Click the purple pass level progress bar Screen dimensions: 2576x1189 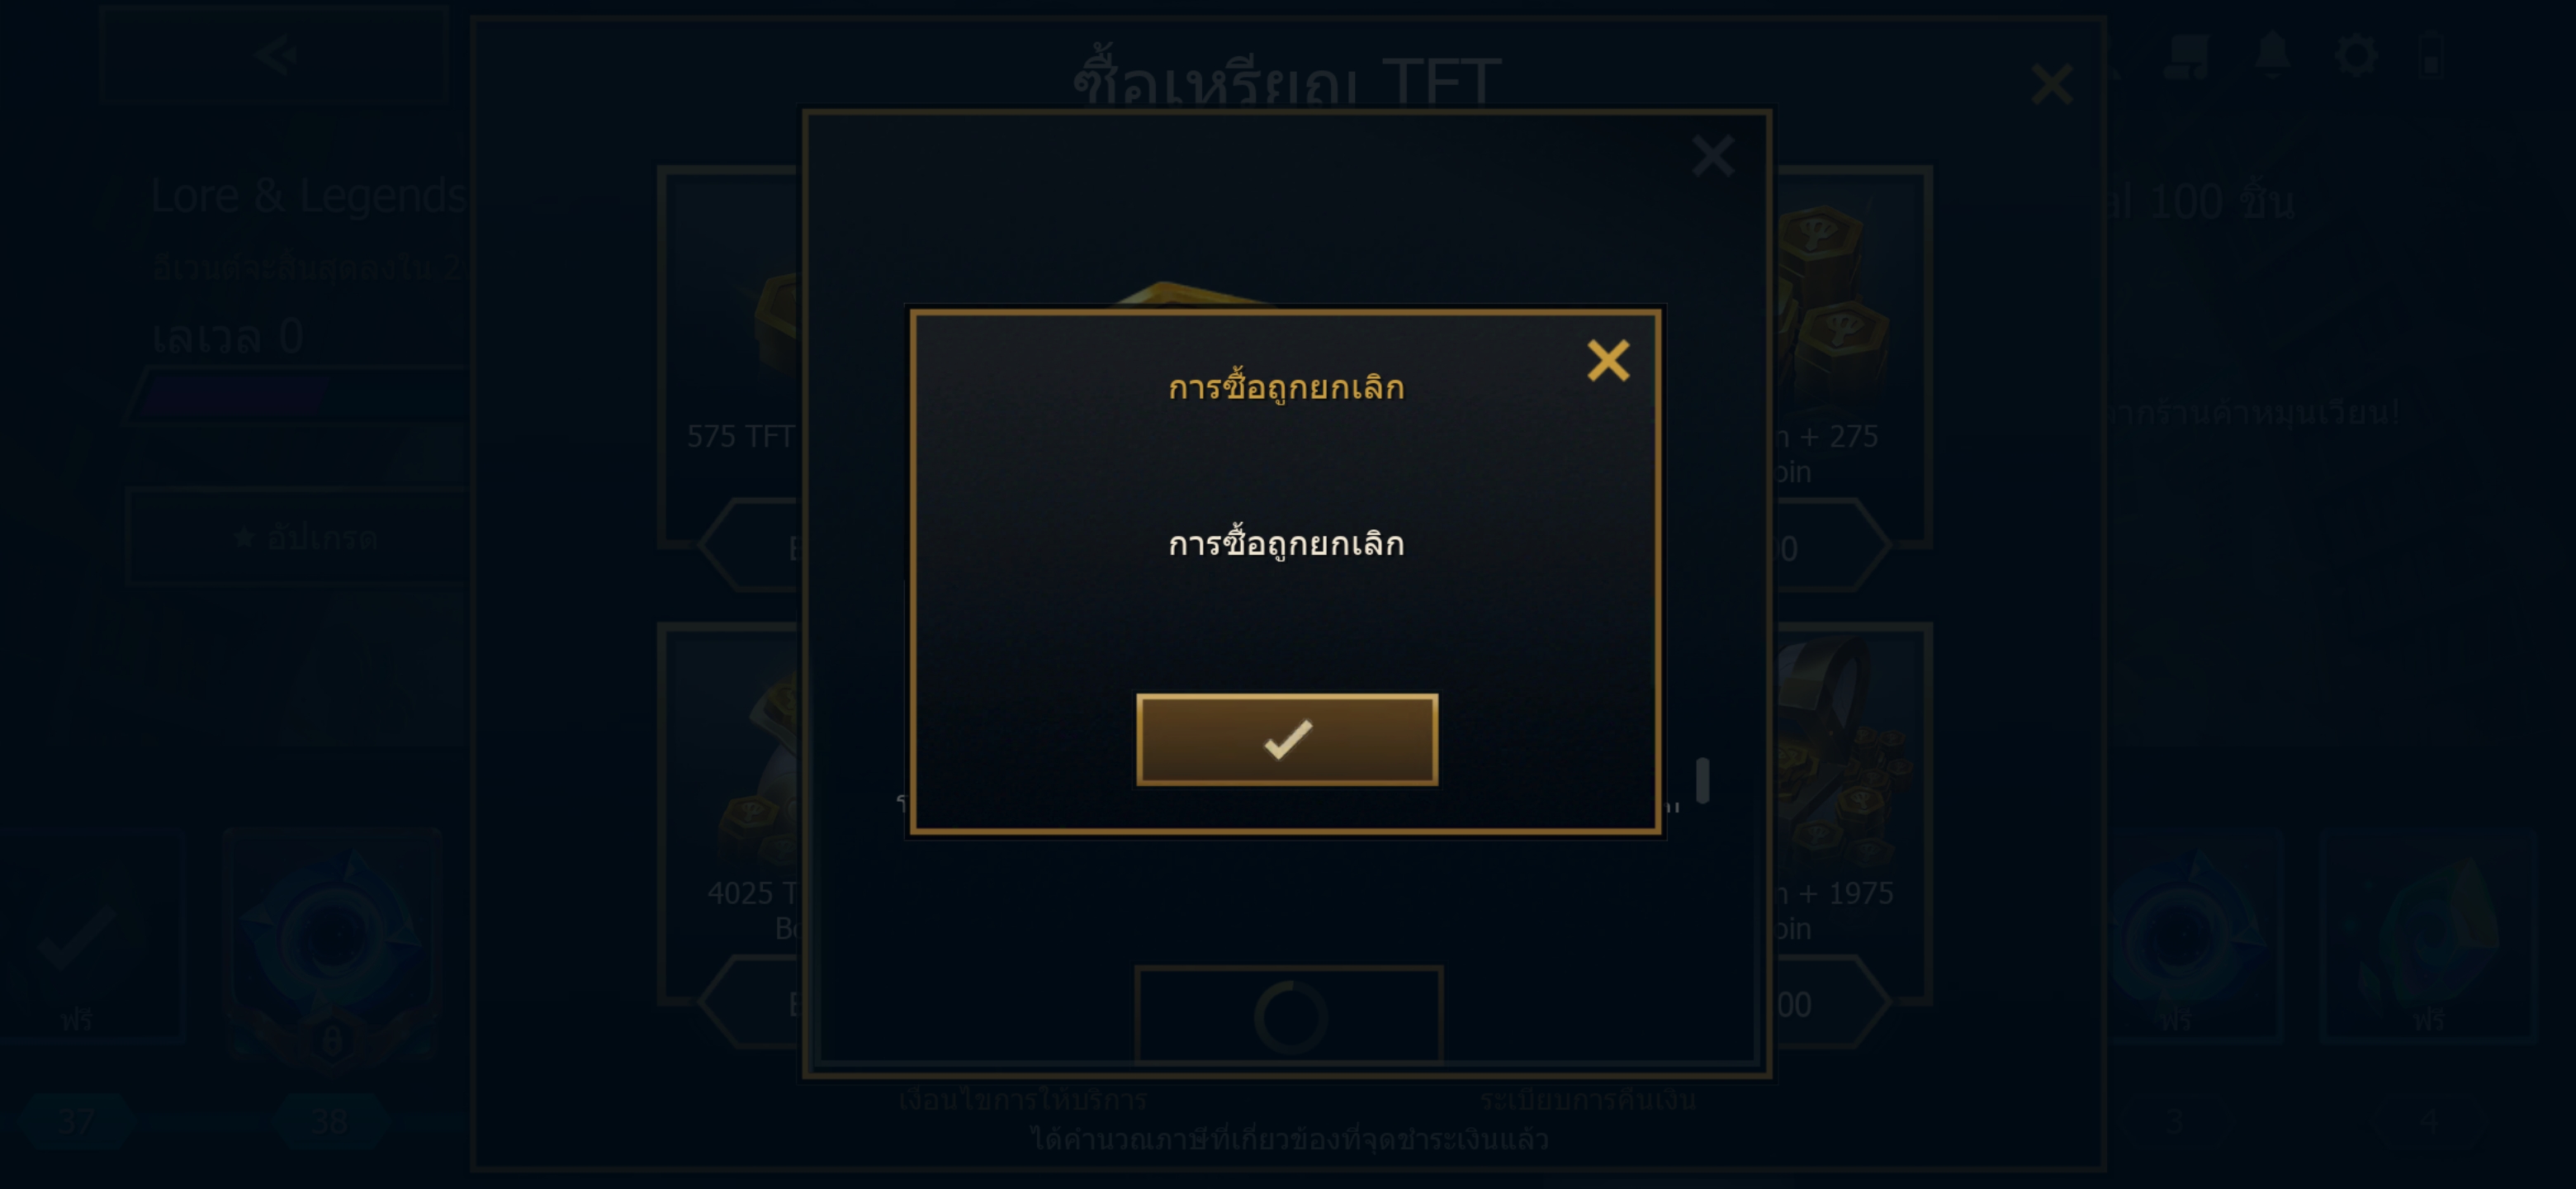300,396
